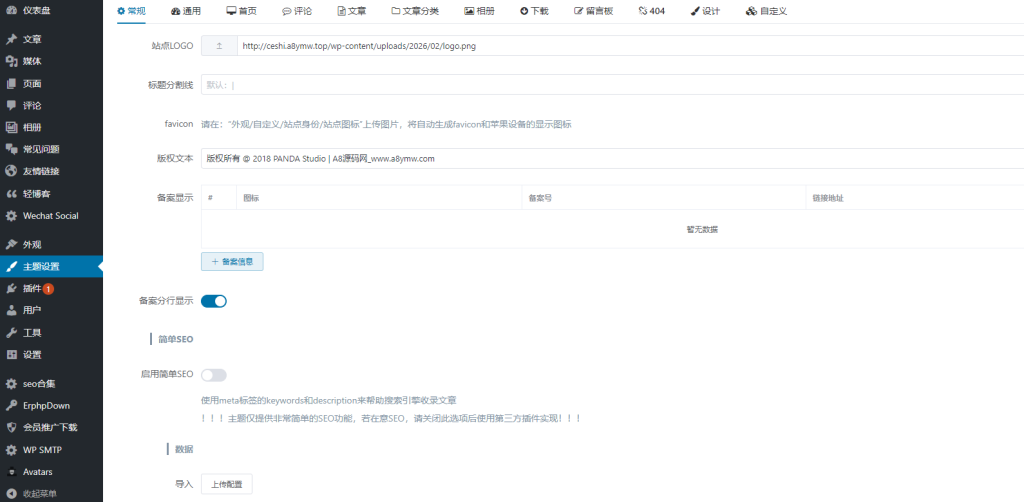
Task: Click the globe icon beside 友情链接
Action: coord(11,171)
